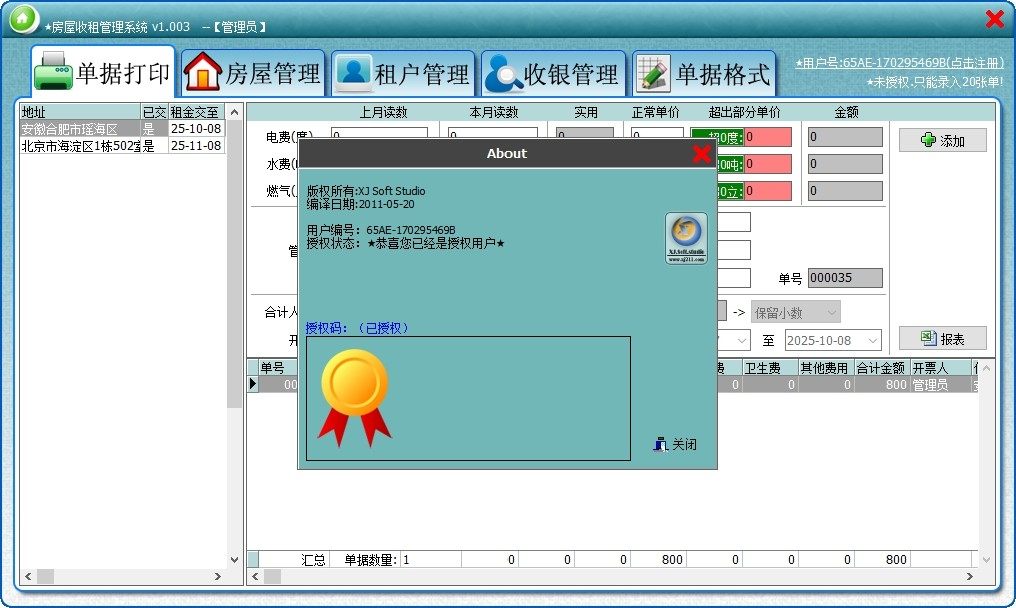The width and height of the screenshot is (1016, 608).
Task: Click the 地址 column header
Action: point(80,112)
